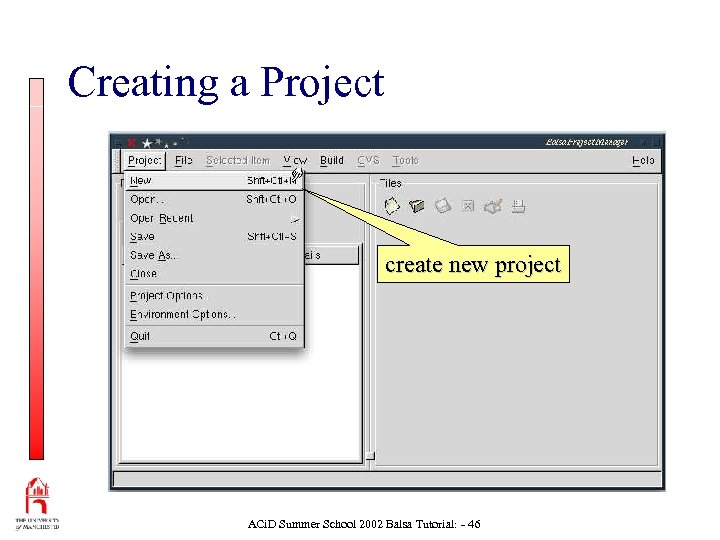
Task: Select Environment Options... in the menu
Action: coord(214,315)
